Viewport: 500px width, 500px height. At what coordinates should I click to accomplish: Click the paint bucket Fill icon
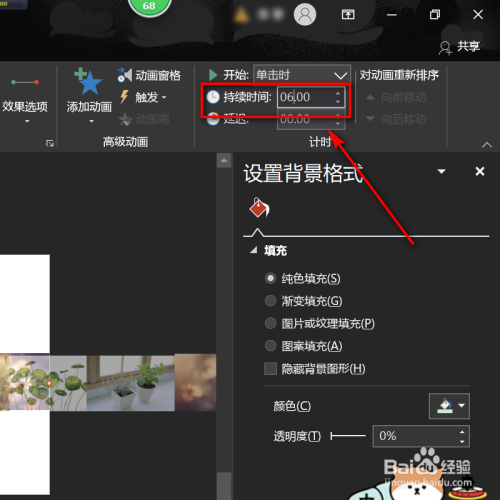click(x=259, y=208)
